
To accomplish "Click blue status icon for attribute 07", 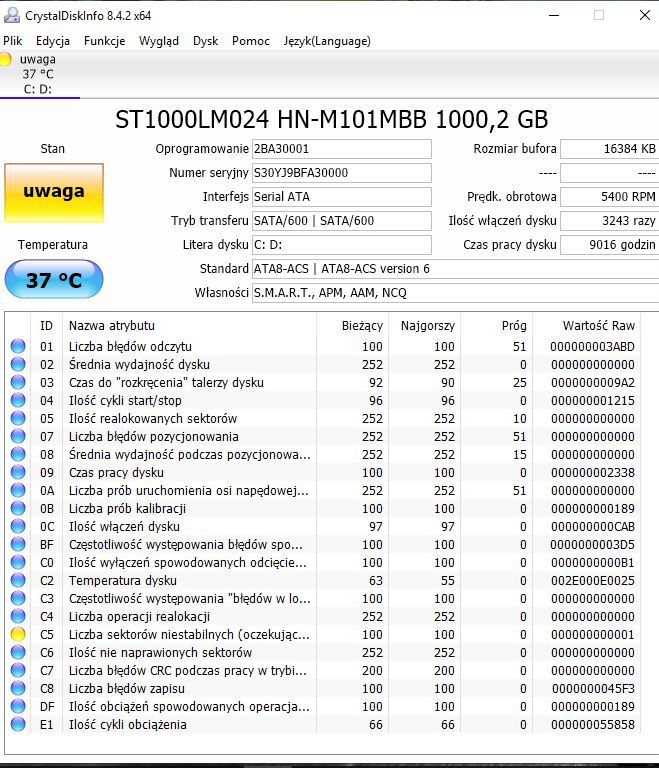I will coord(18,436).
